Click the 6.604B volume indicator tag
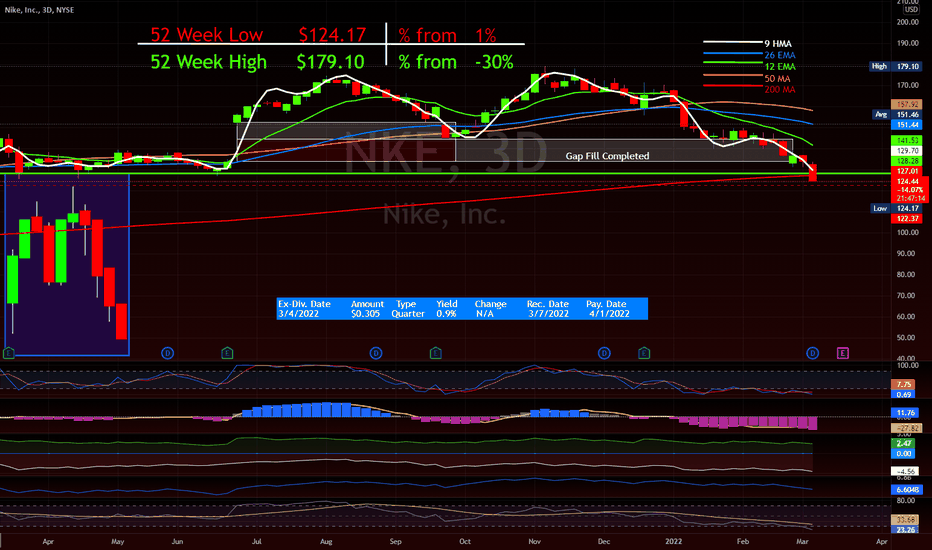The height and width of the screenshot is (550, 932). coord(906,490)
